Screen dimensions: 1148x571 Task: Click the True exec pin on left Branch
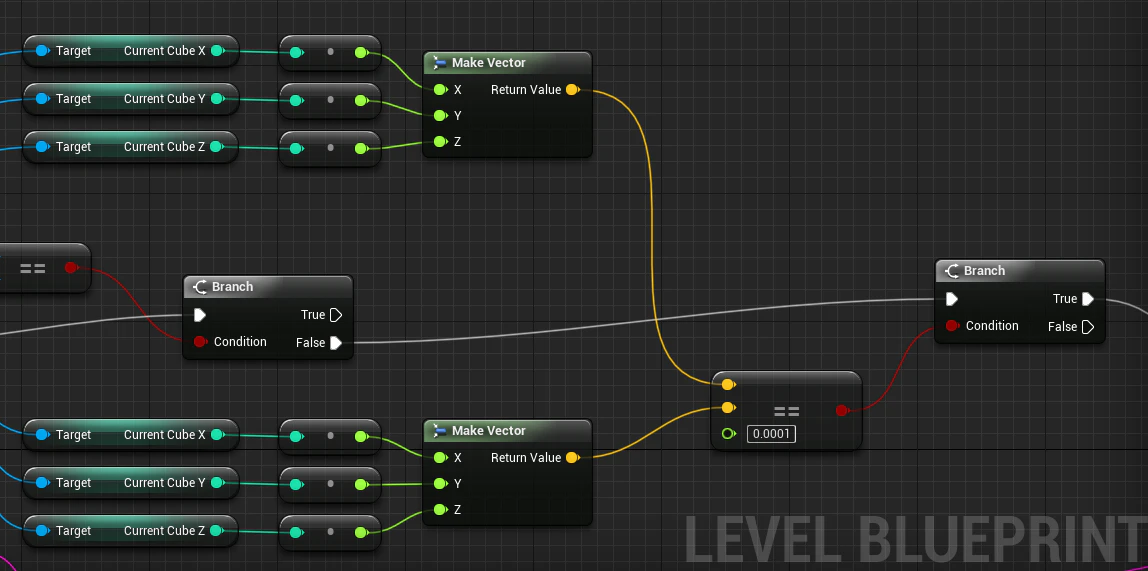(336, 316)
